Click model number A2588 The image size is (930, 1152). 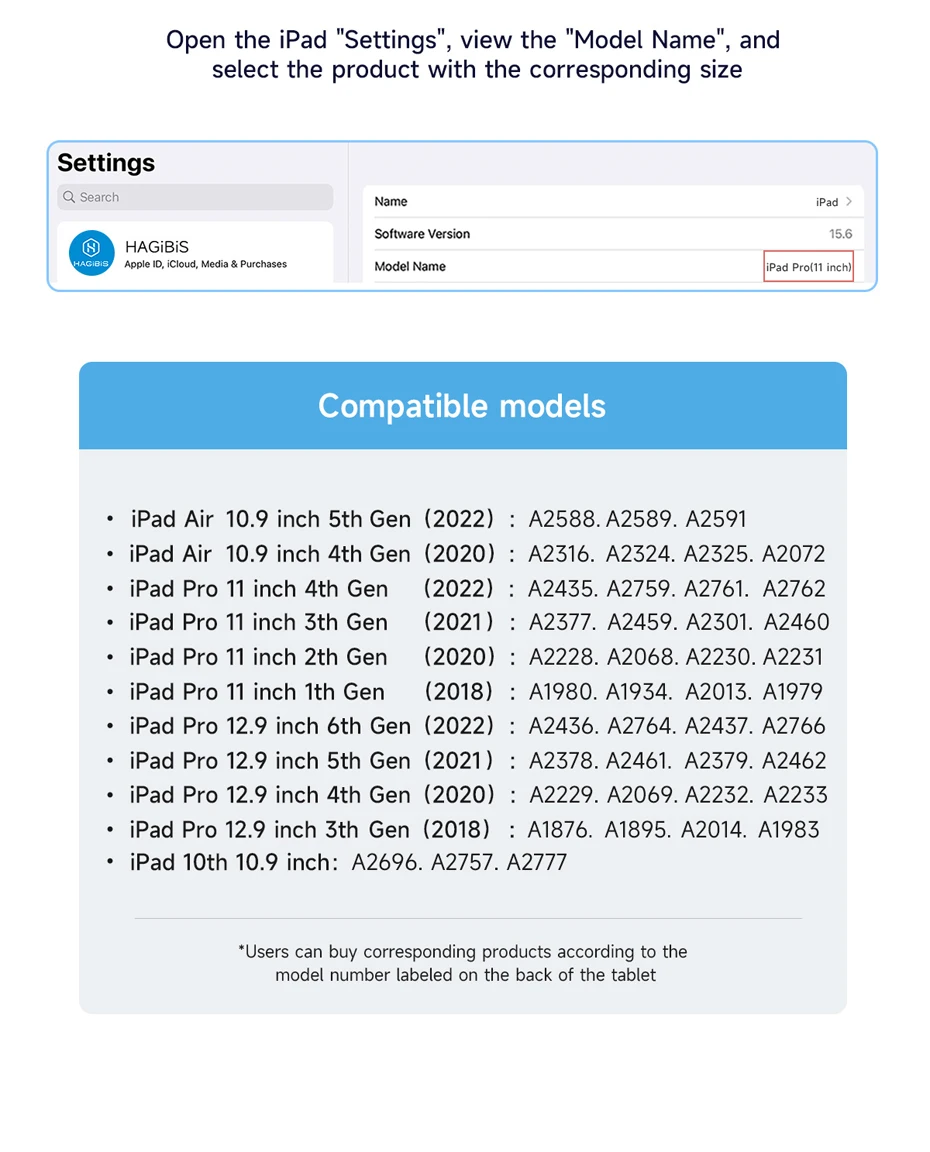pyautogui.click(x=564, y=519)
